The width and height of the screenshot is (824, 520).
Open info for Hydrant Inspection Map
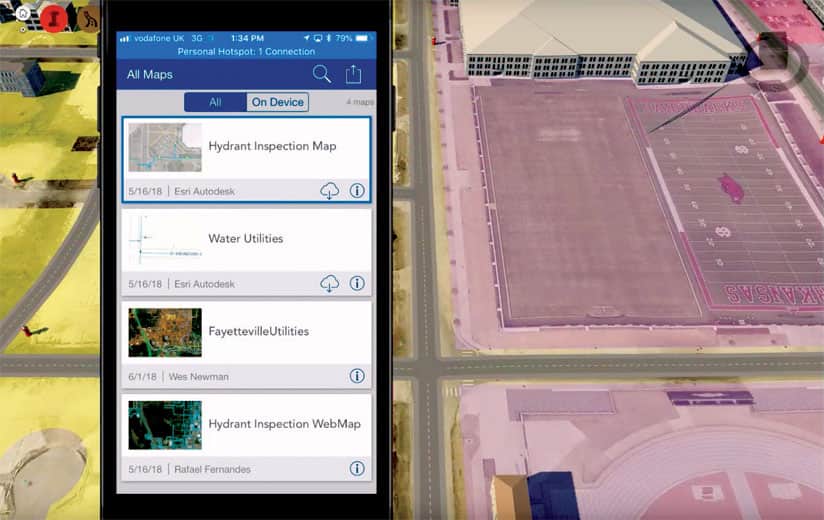357,191
